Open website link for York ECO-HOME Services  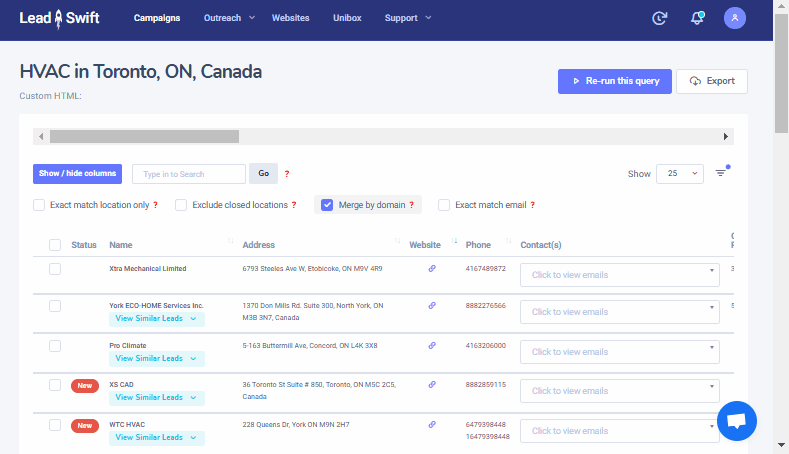click(432, 306)
